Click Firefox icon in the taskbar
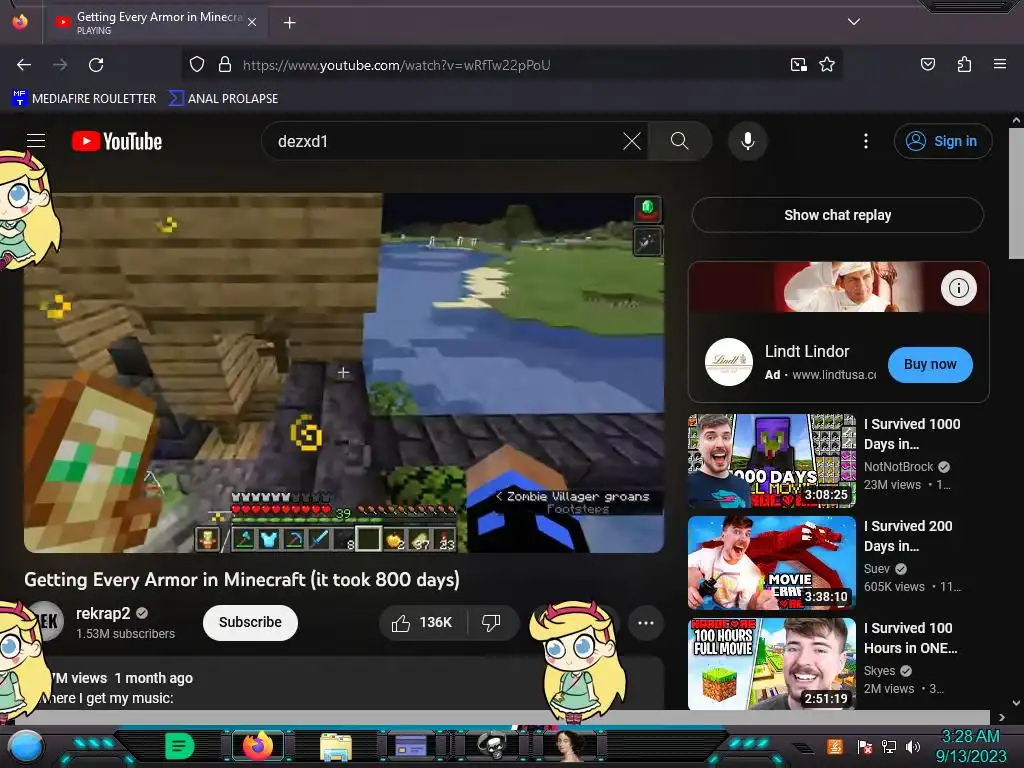The width and height of the screenshot is (1024, 768). 257,745
